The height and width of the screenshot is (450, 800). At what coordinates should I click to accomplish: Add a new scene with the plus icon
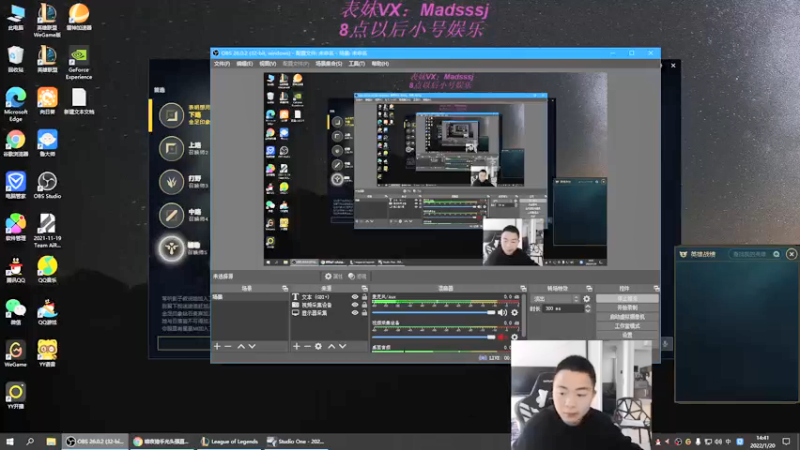217,346
